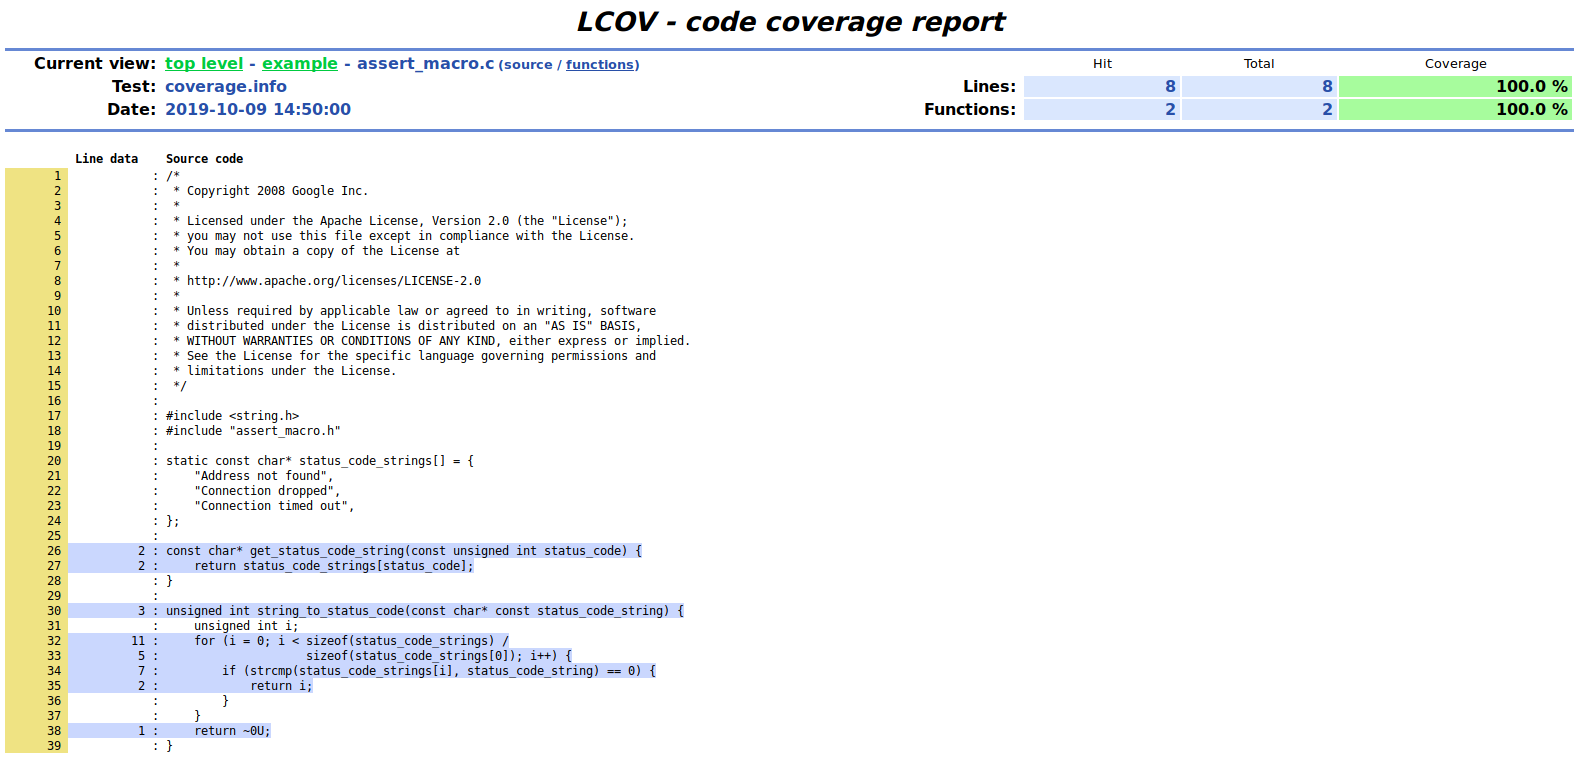Click line number 17 in the gutter
This screenshot has width=1575, height=768.
point(54,416)
